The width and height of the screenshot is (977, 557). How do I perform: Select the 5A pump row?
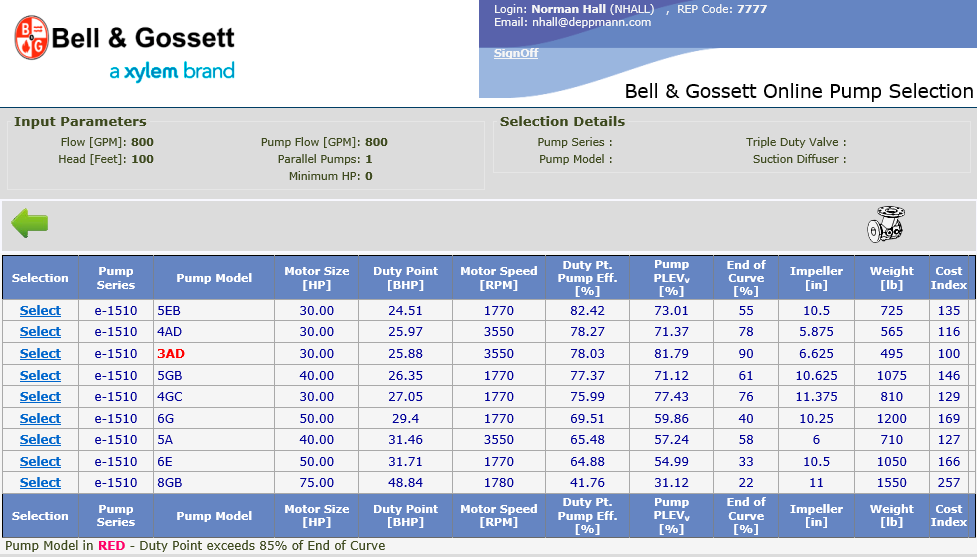coord(40,439)
